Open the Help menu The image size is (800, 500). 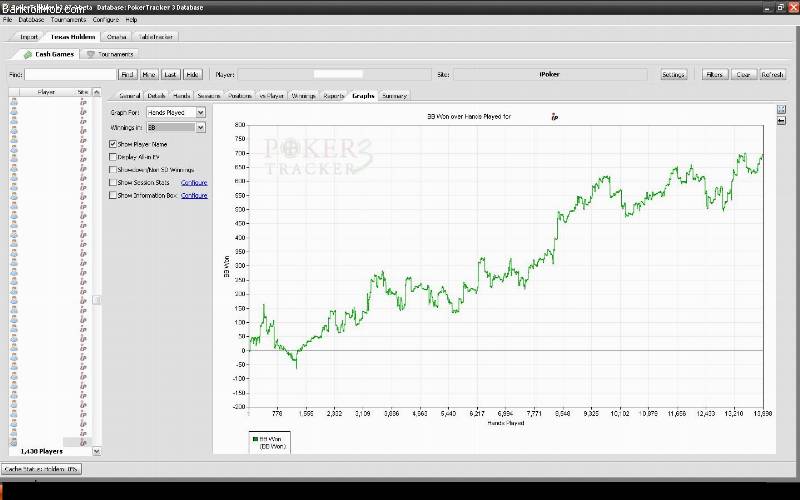pos(131,20)
